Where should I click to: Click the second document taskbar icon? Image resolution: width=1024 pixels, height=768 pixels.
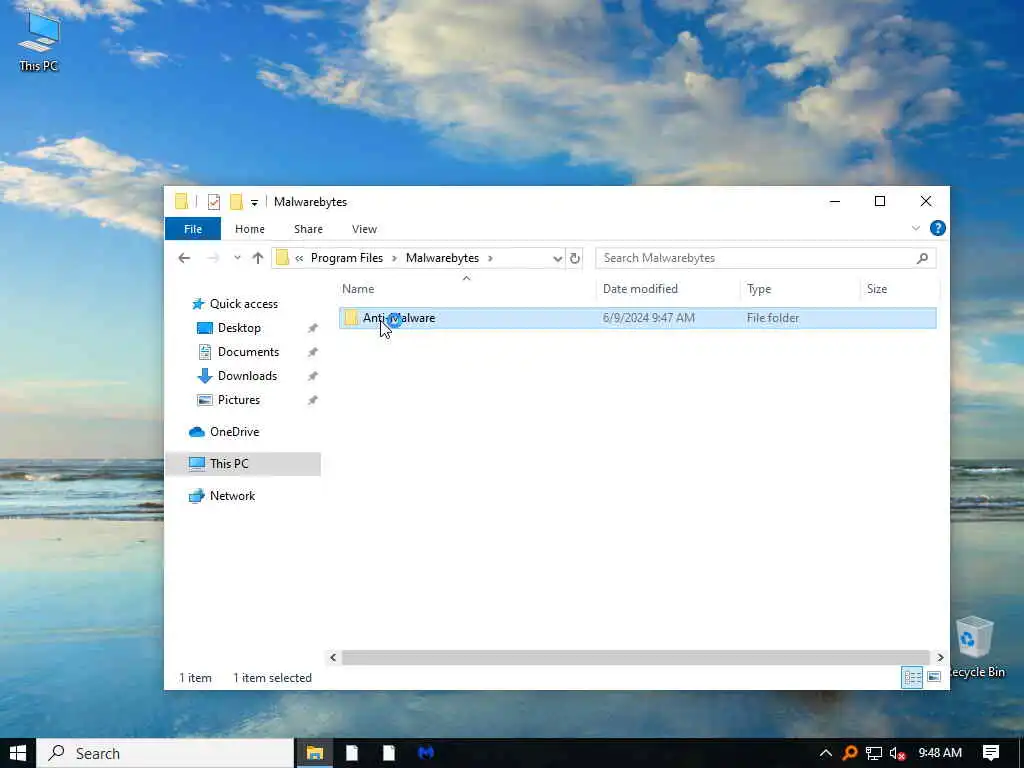389,753
